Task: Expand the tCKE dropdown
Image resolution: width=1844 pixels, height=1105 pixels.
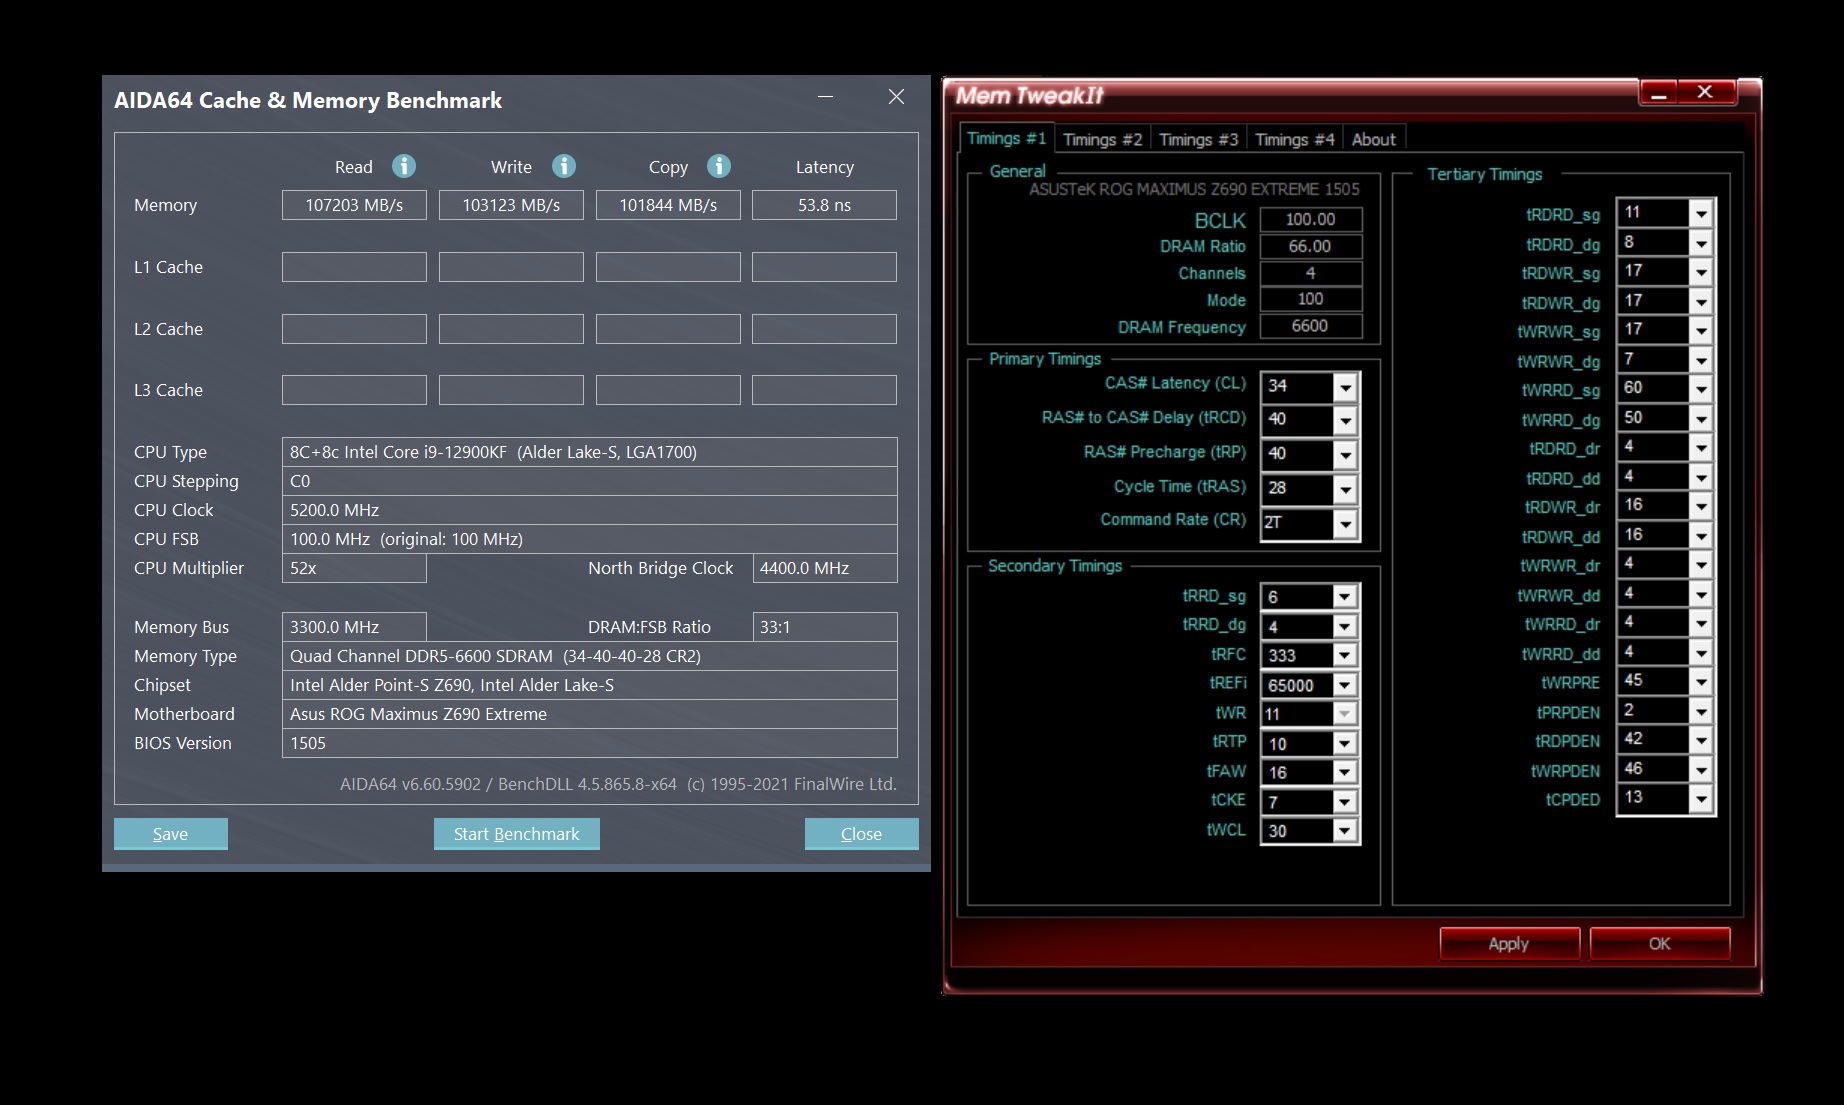Action: [1345, 802]
